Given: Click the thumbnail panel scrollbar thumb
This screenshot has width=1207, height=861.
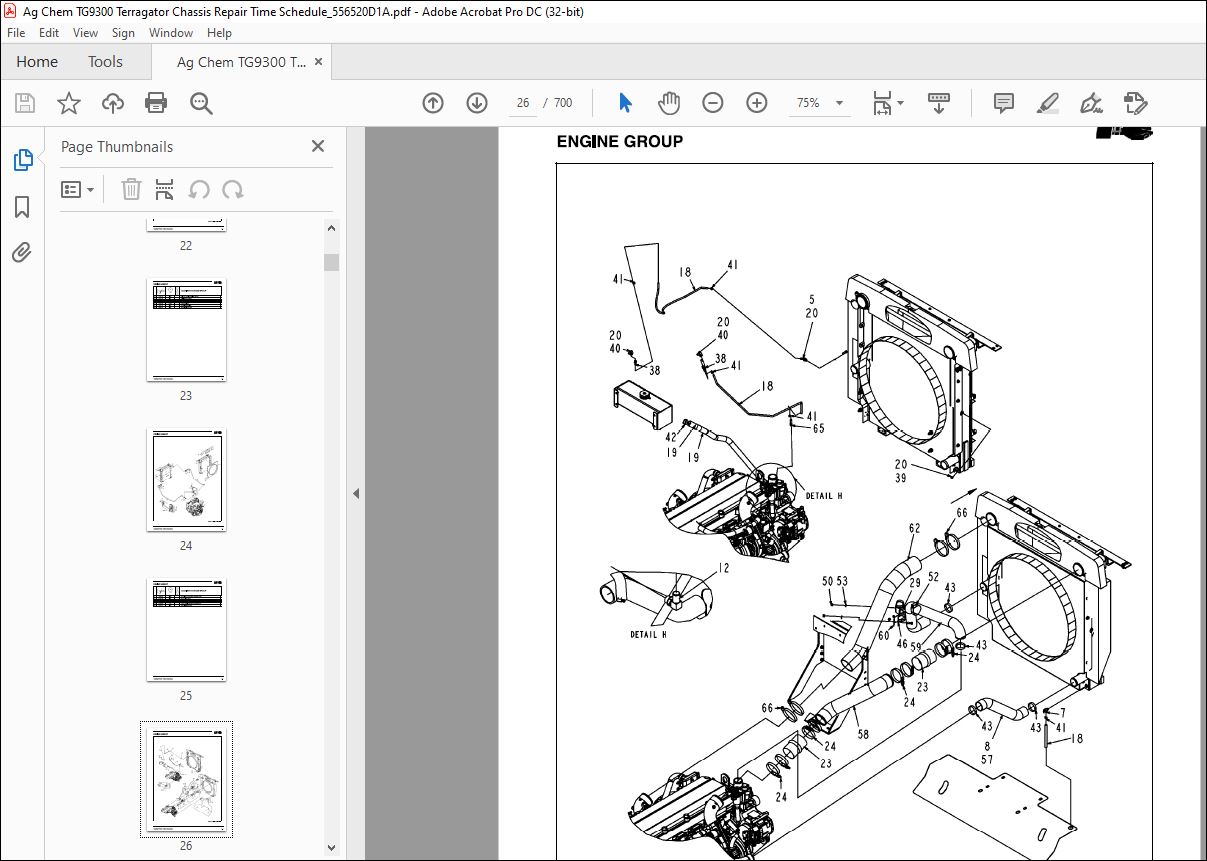Looking at the screenshot, I should 331,263.
